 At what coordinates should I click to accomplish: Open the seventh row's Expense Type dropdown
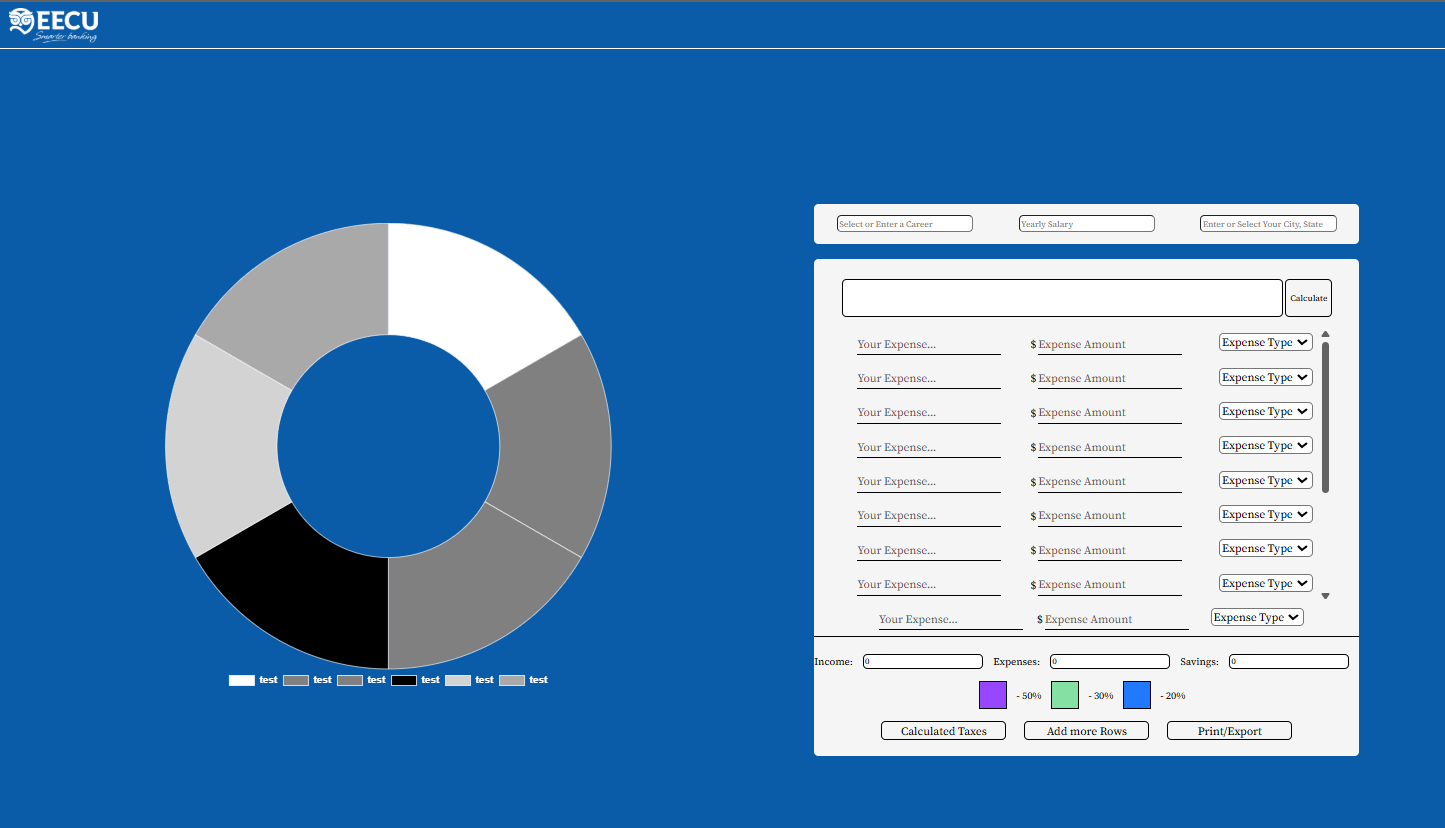tap(1265, 548)
